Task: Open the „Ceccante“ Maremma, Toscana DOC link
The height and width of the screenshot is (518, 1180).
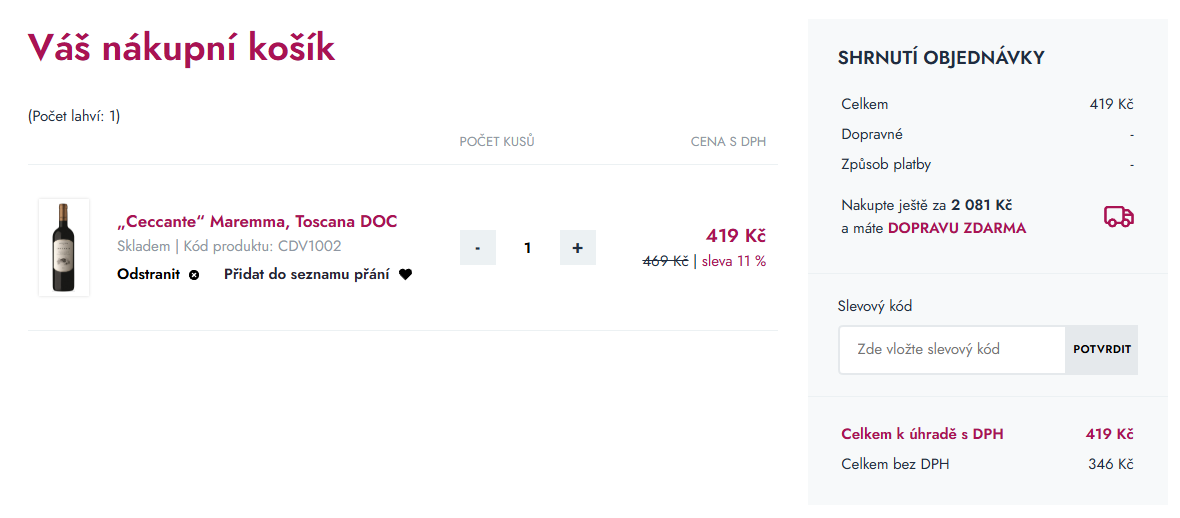Action: [257, 221]
